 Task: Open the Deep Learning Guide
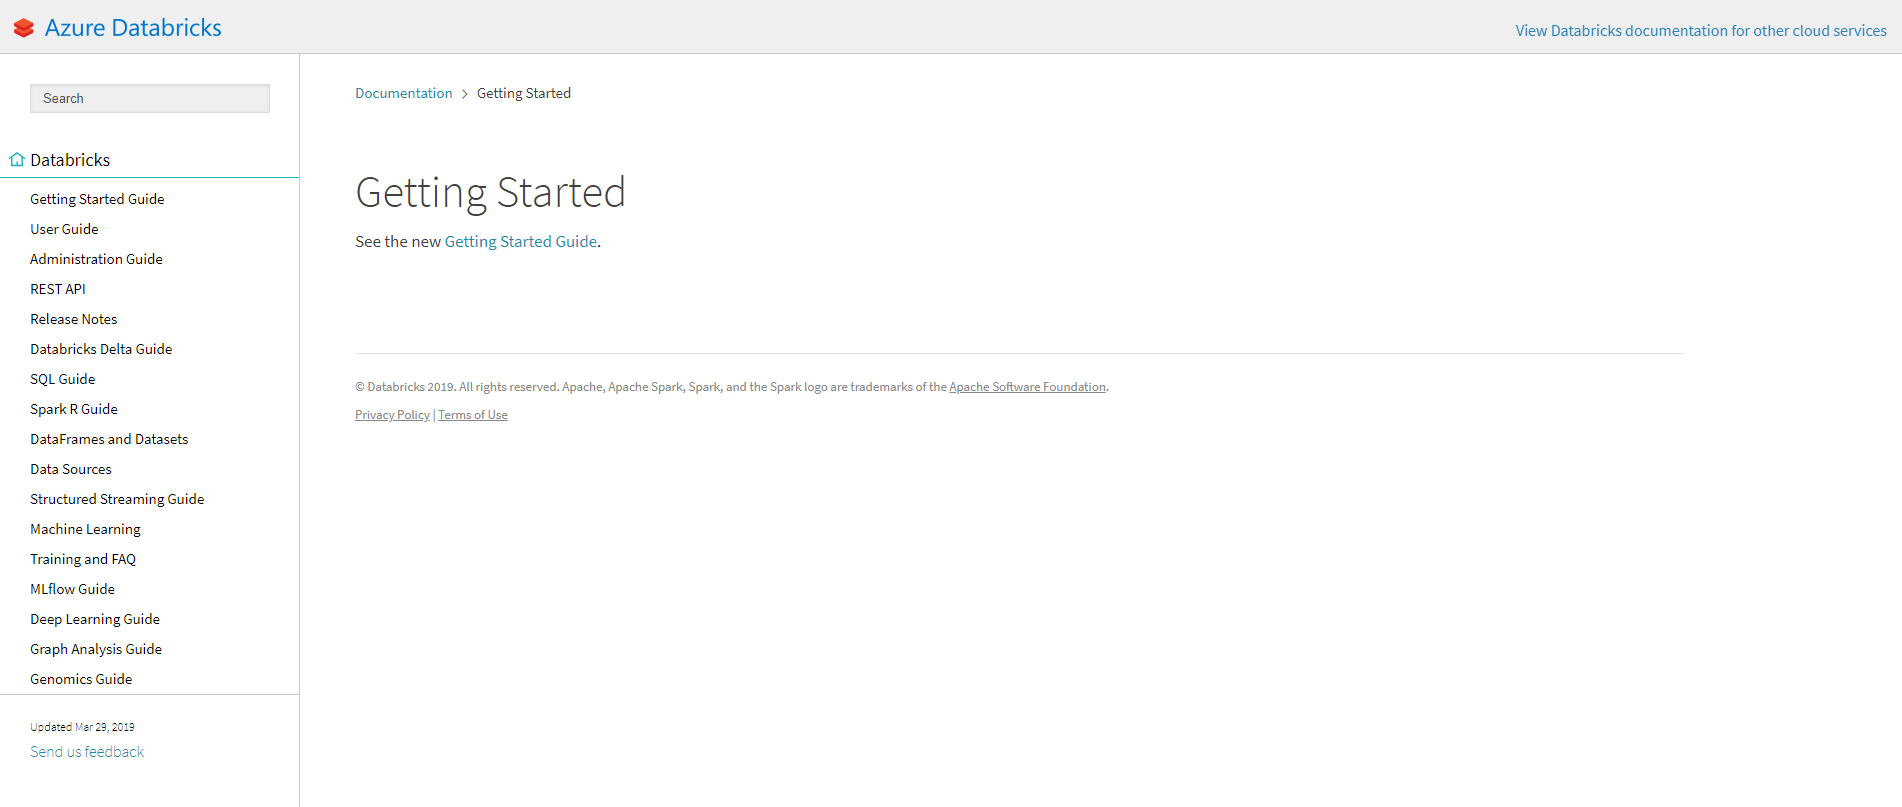pos(95,619)
